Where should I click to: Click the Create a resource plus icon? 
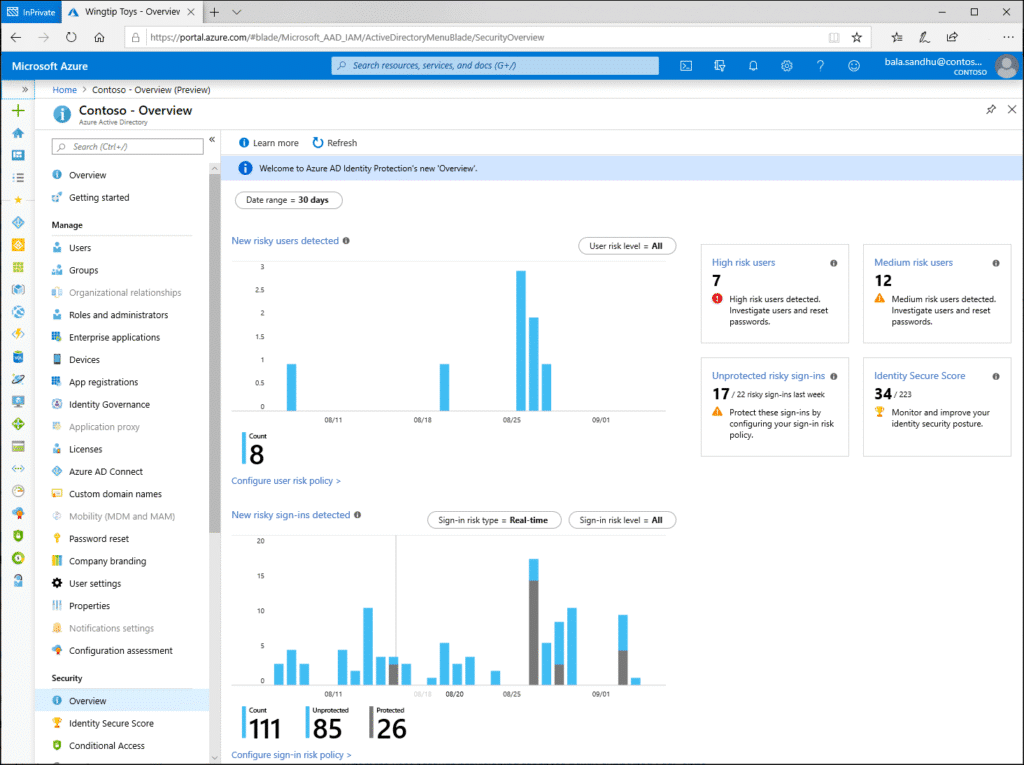click(16, 110)
